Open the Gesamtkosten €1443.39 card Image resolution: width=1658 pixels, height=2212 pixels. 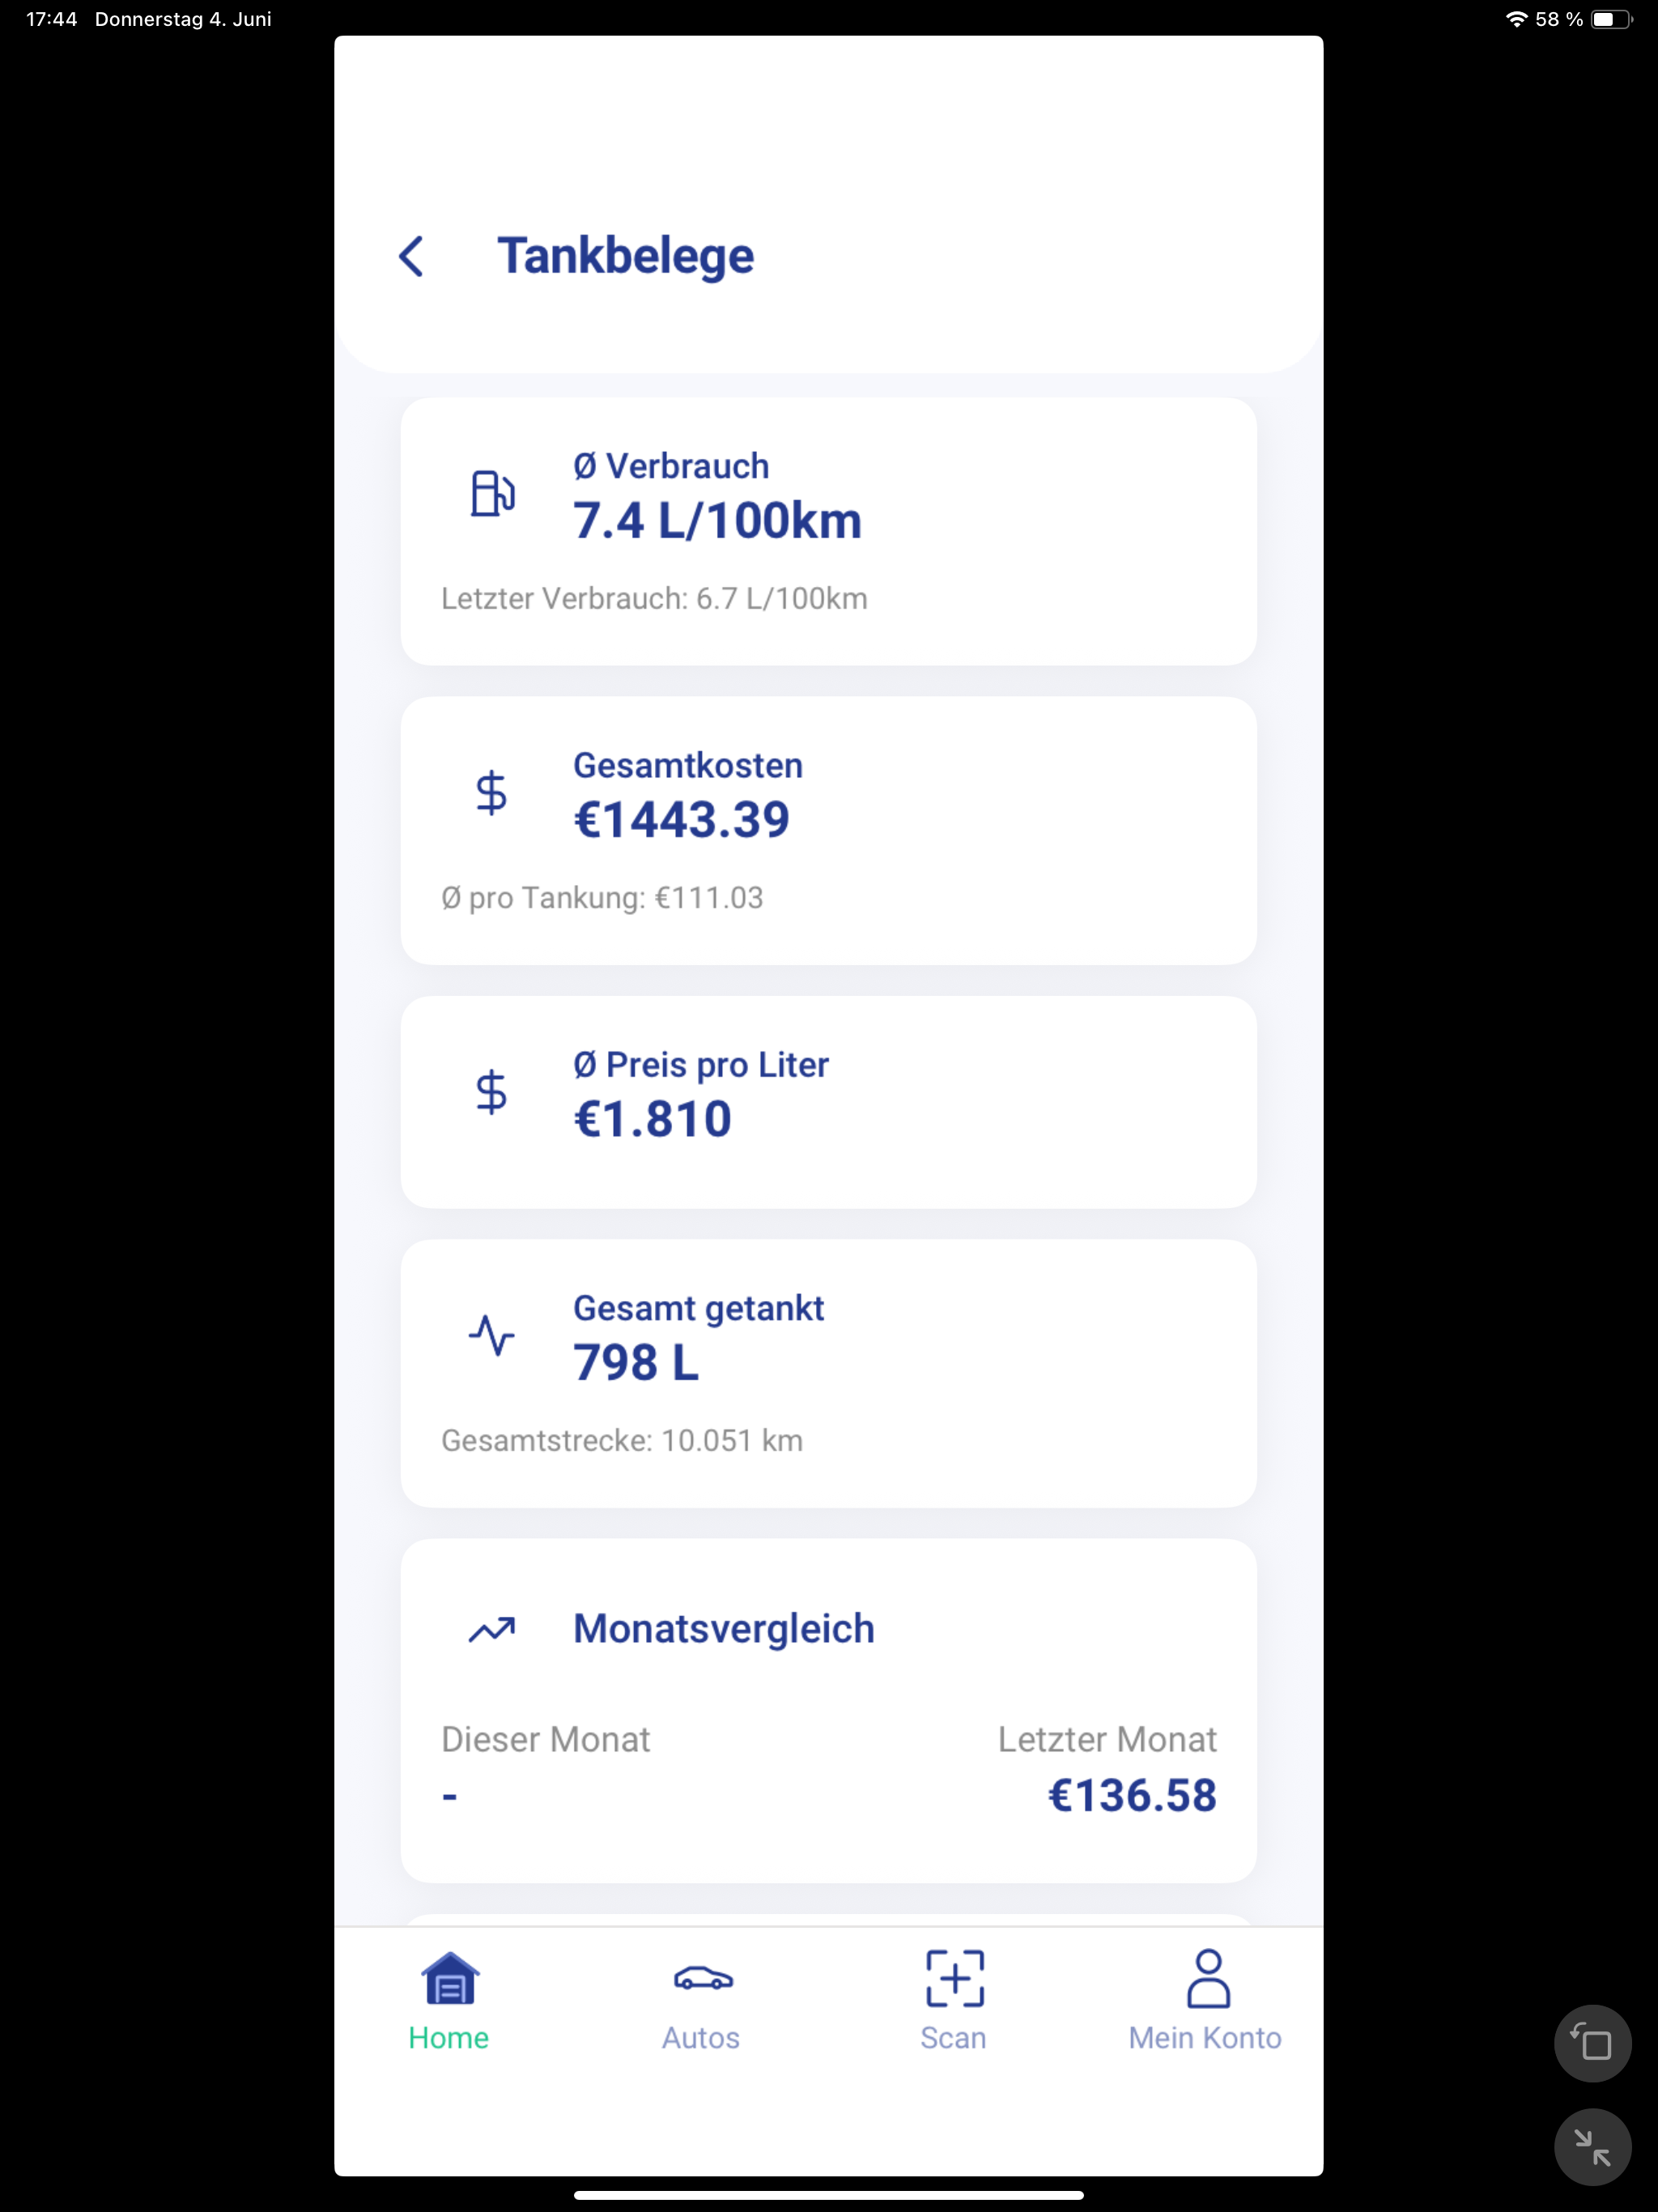tap(828, 831)
